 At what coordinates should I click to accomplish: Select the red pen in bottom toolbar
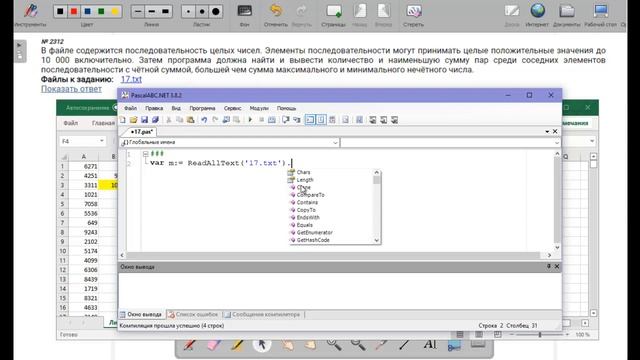(189, 345)
